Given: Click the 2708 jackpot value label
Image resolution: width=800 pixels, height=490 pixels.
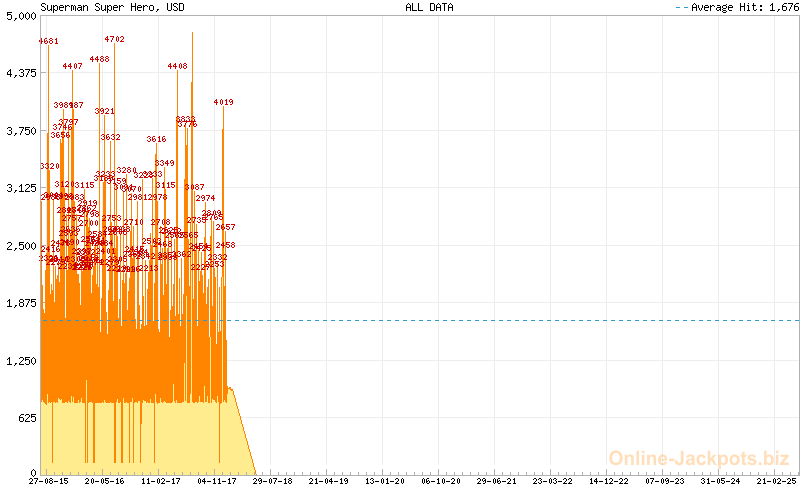Looking at the screenshot, I should pos(161,223).
